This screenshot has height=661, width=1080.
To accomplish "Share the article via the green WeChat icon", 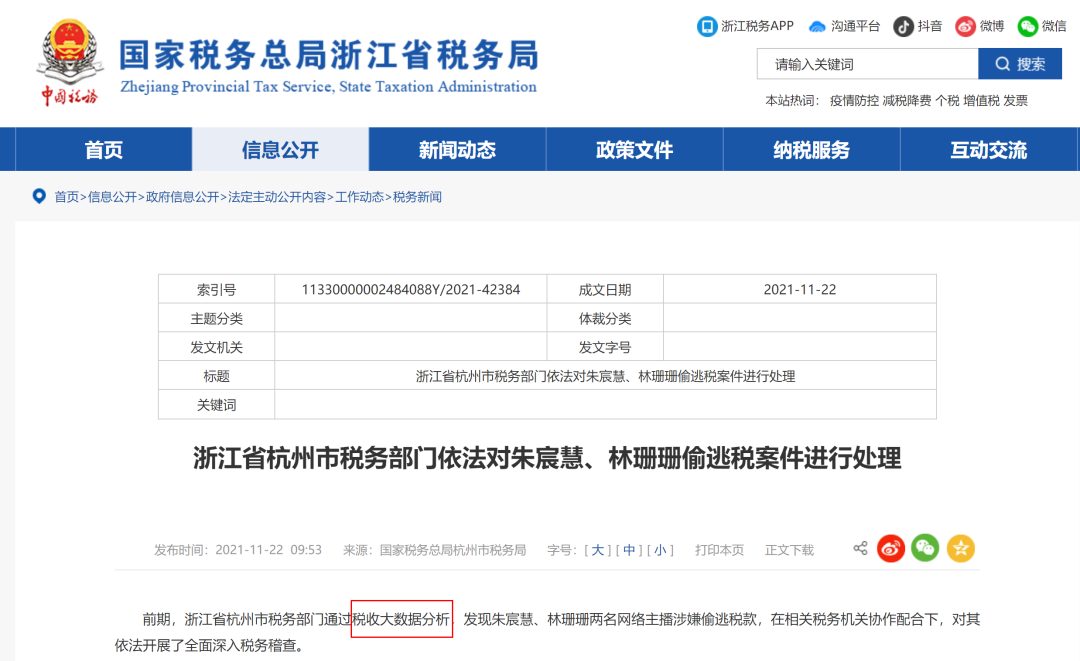I will 925,548.
